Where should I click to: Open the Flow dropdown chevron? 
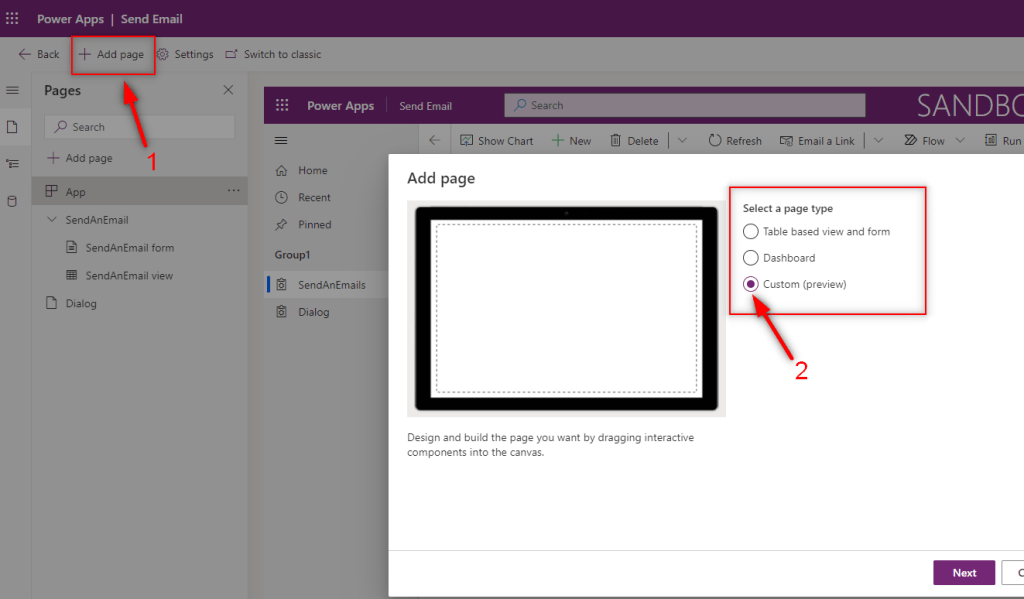pos(960,141)
